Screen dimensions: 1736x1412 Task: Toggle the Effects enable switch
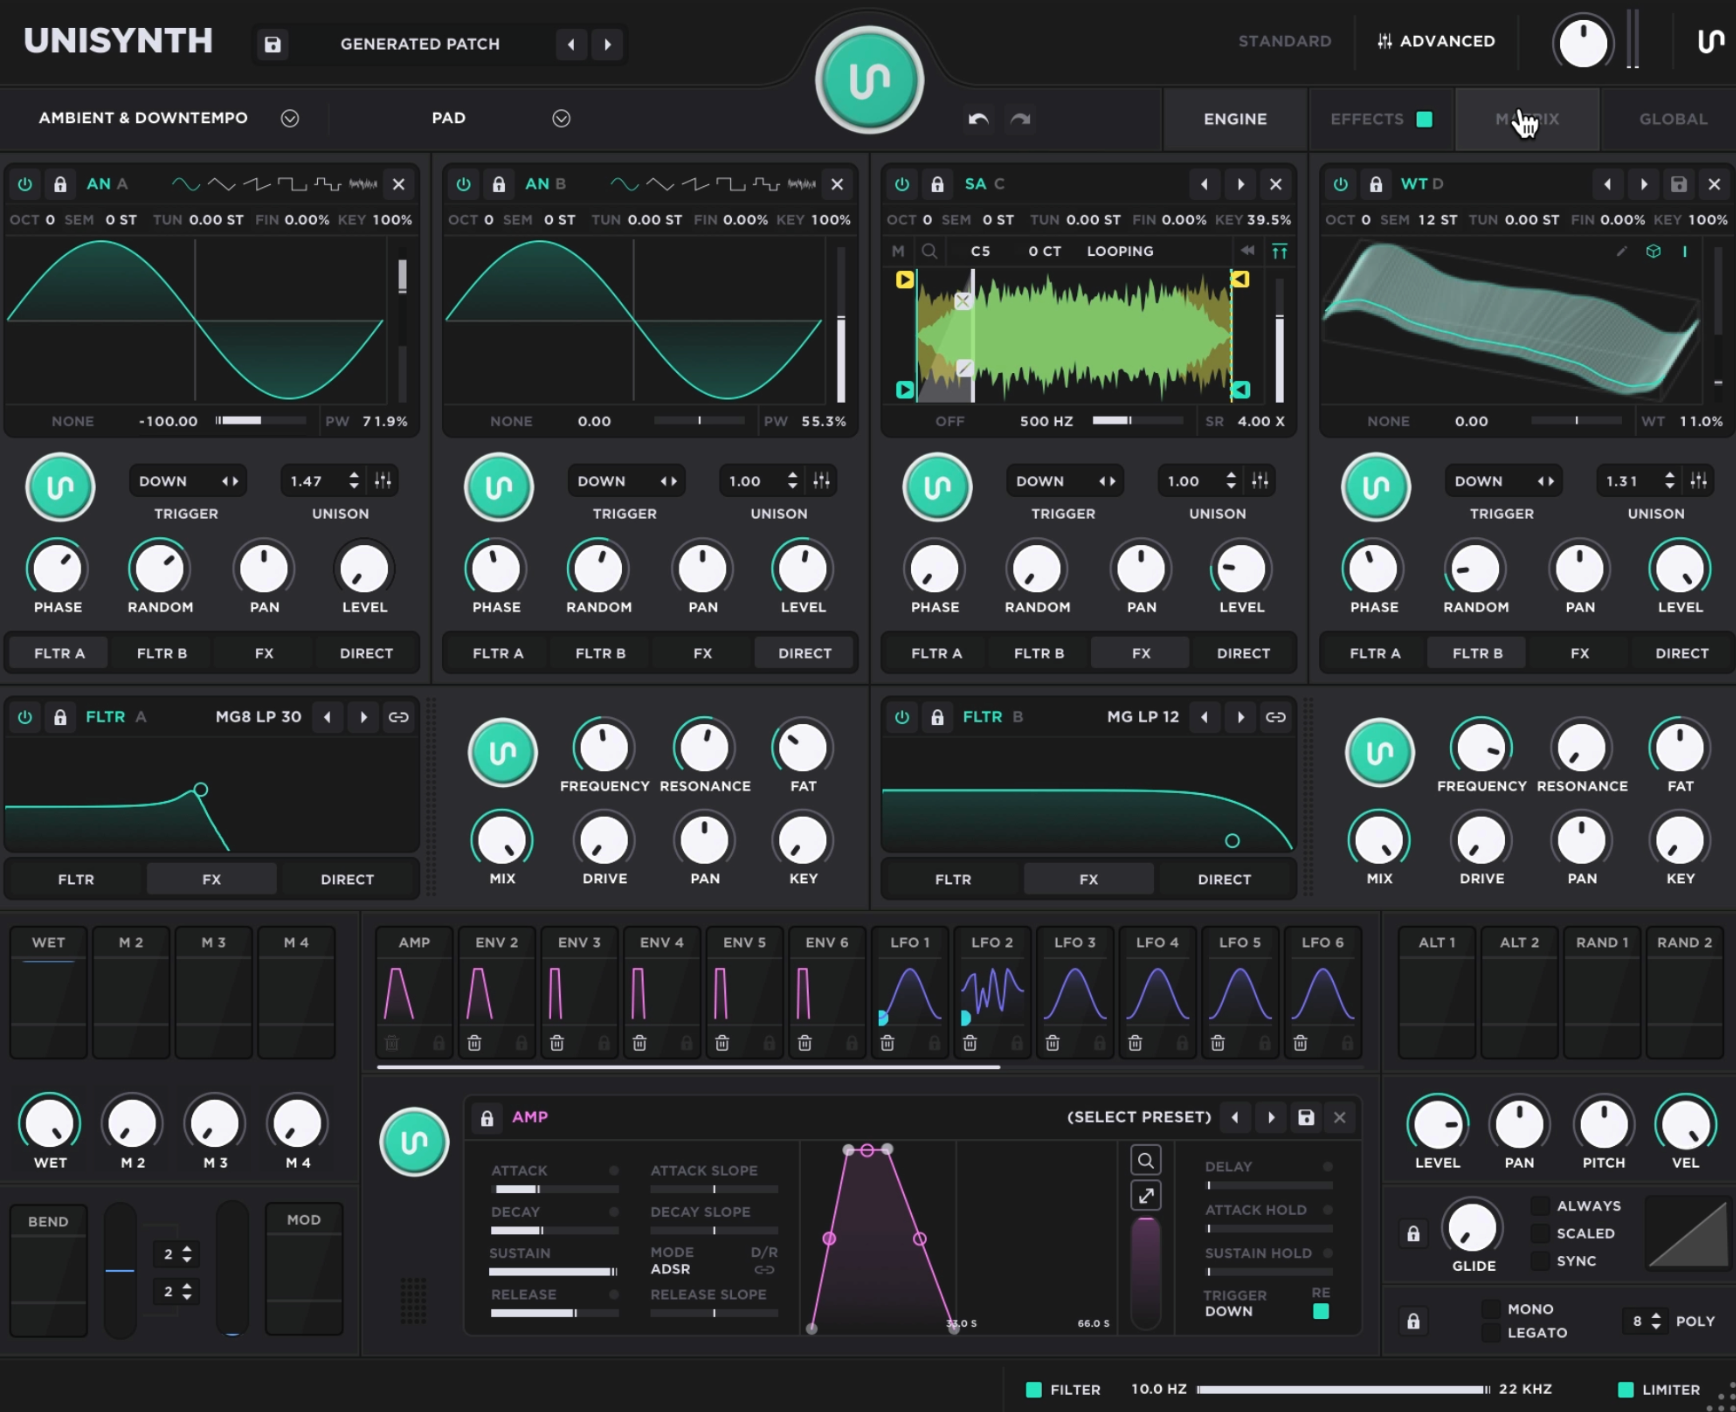pyautogui.click(x=1424, y=119)
